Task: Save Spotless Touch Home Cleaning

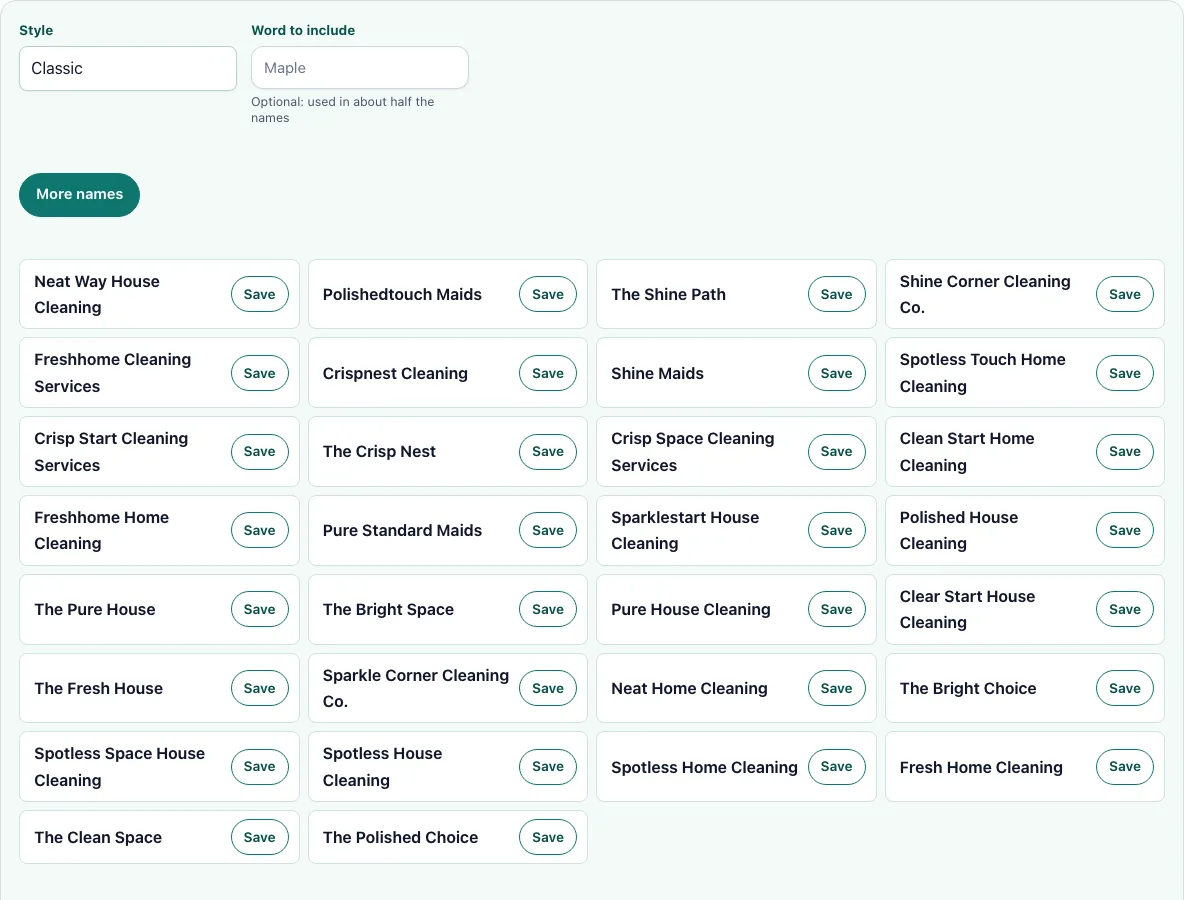Action: click(x=1125, y=373)
